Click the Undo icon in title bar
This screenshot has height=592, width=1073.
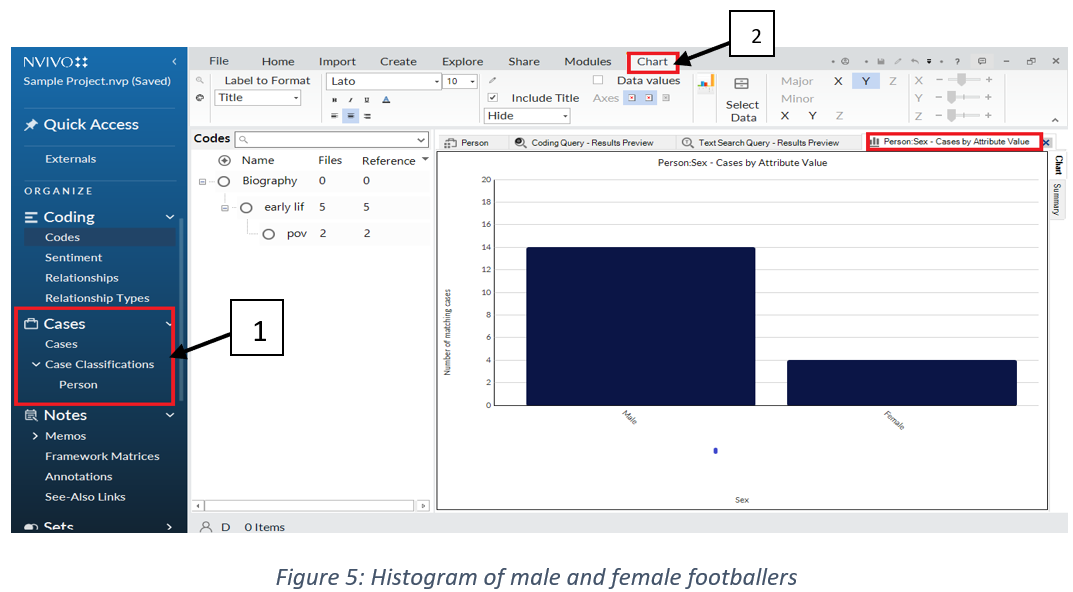(x=915, y=61)
